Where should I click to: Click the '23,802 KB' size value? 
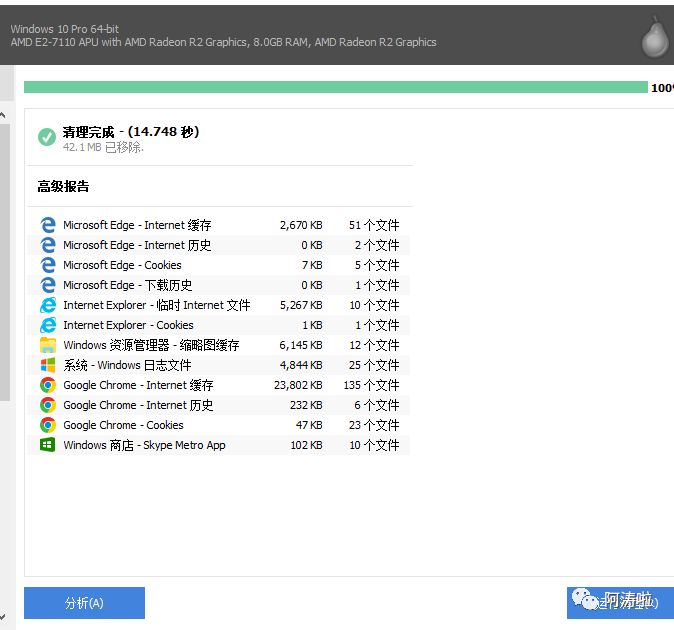pyautogui.click(x=298, y=385)
